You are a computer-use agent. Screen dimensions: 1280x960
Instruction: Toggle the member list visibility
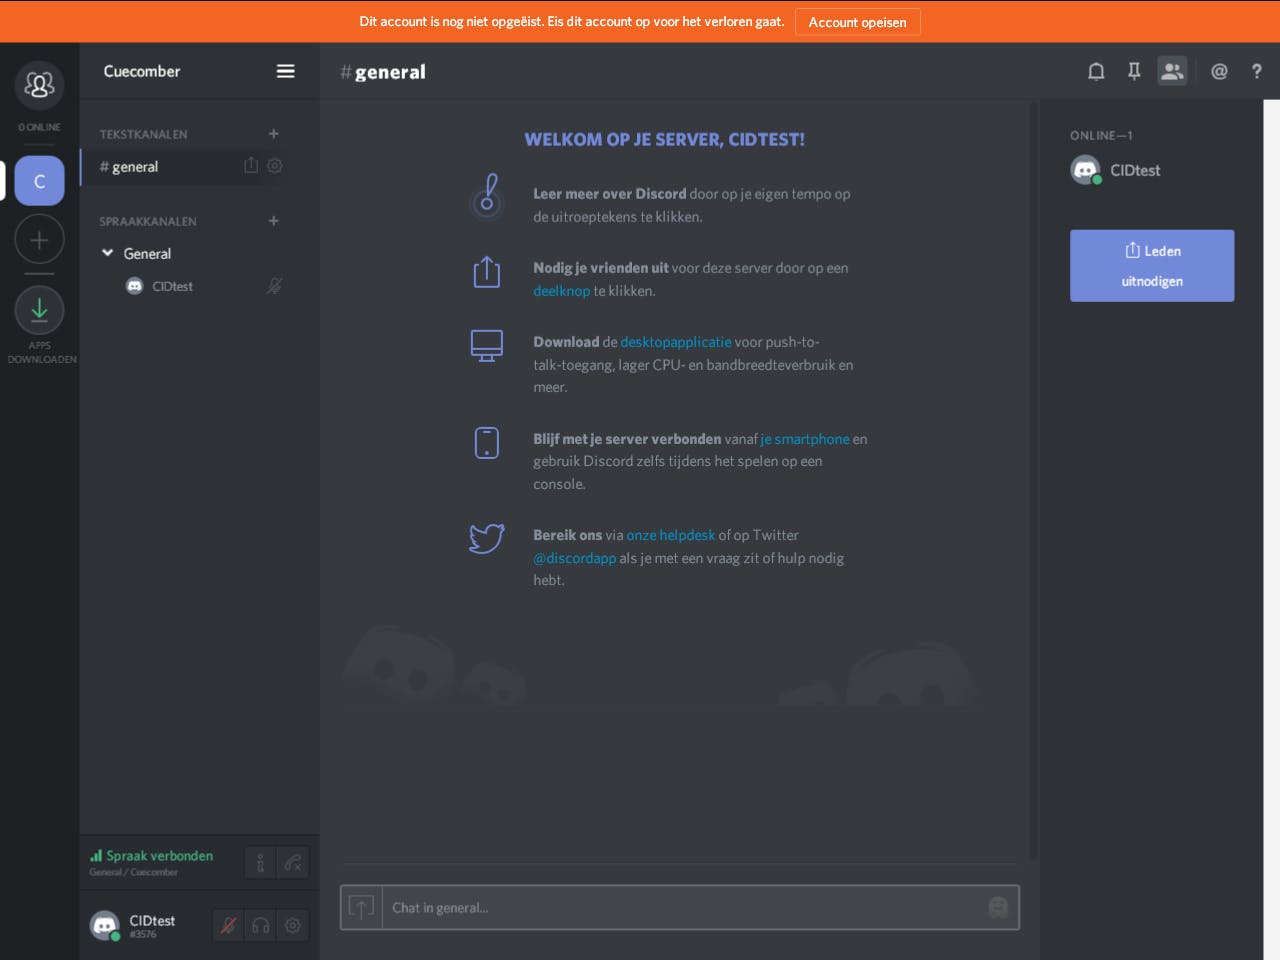(x=1172, y=71)
